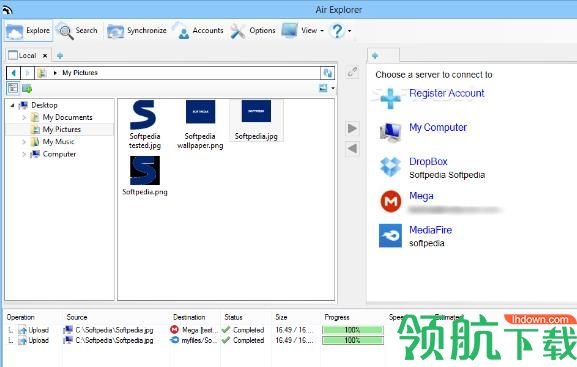Click the Status column header
Screen dimensions: 577x367
tap(233, 317)
